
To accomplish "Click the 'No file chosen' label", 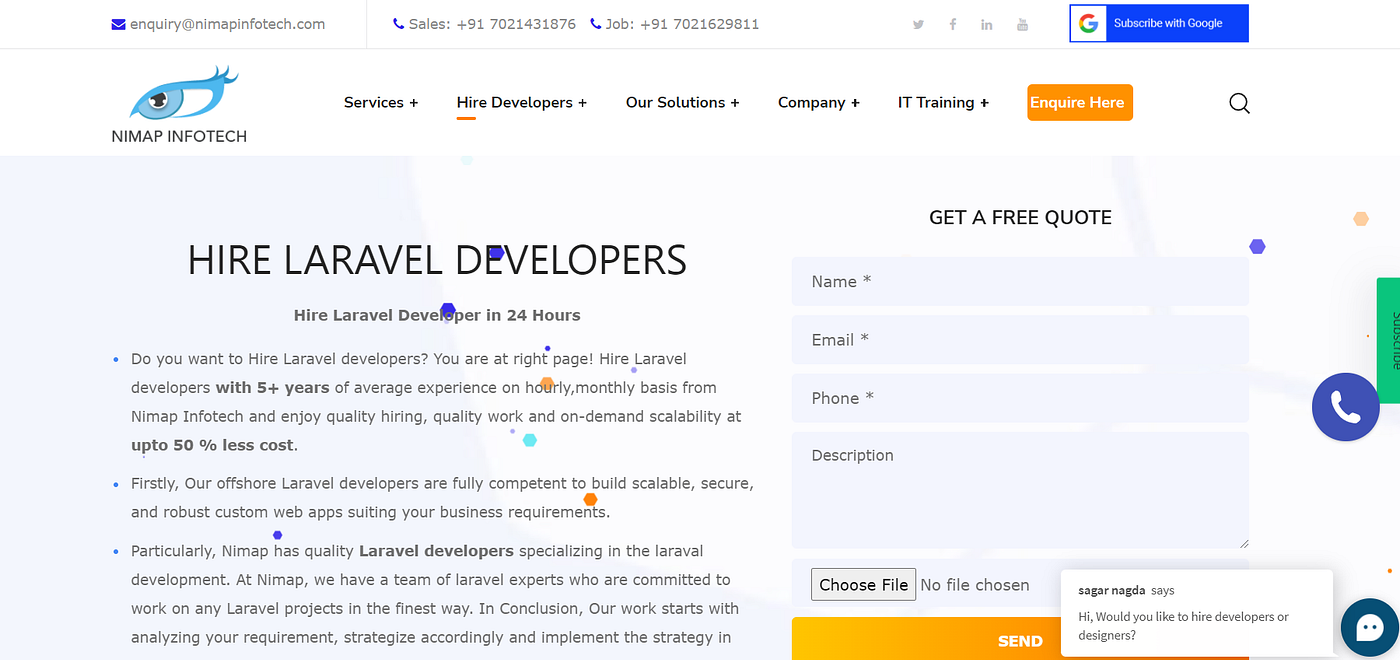I will (x=975, y=585).
